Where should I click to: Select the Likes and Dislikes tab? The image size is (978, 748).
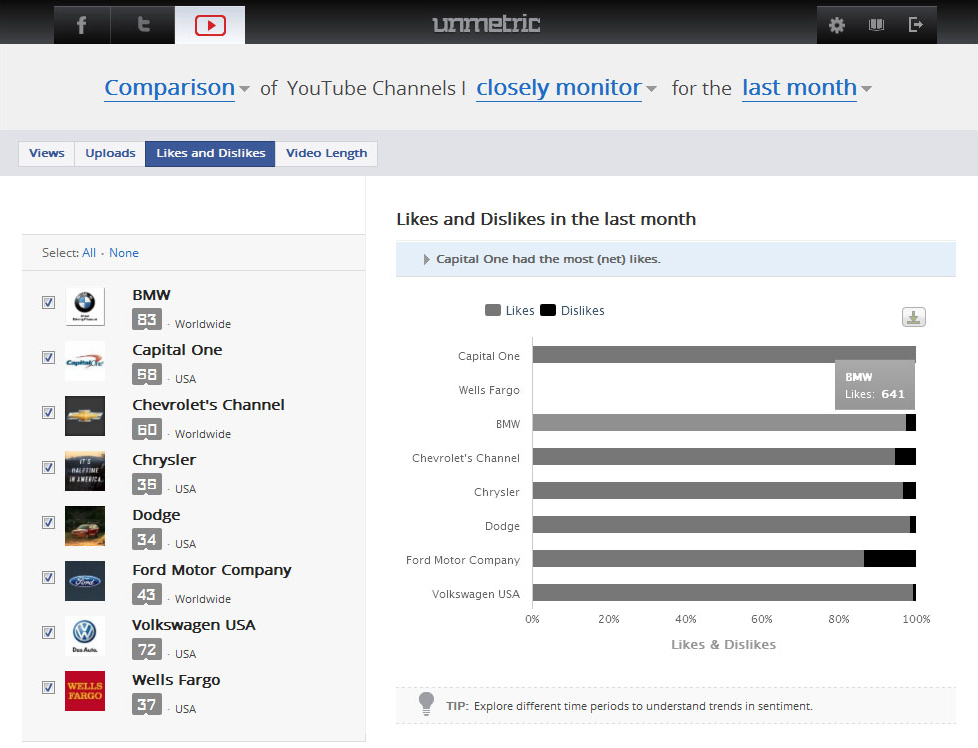pos(210,153)
